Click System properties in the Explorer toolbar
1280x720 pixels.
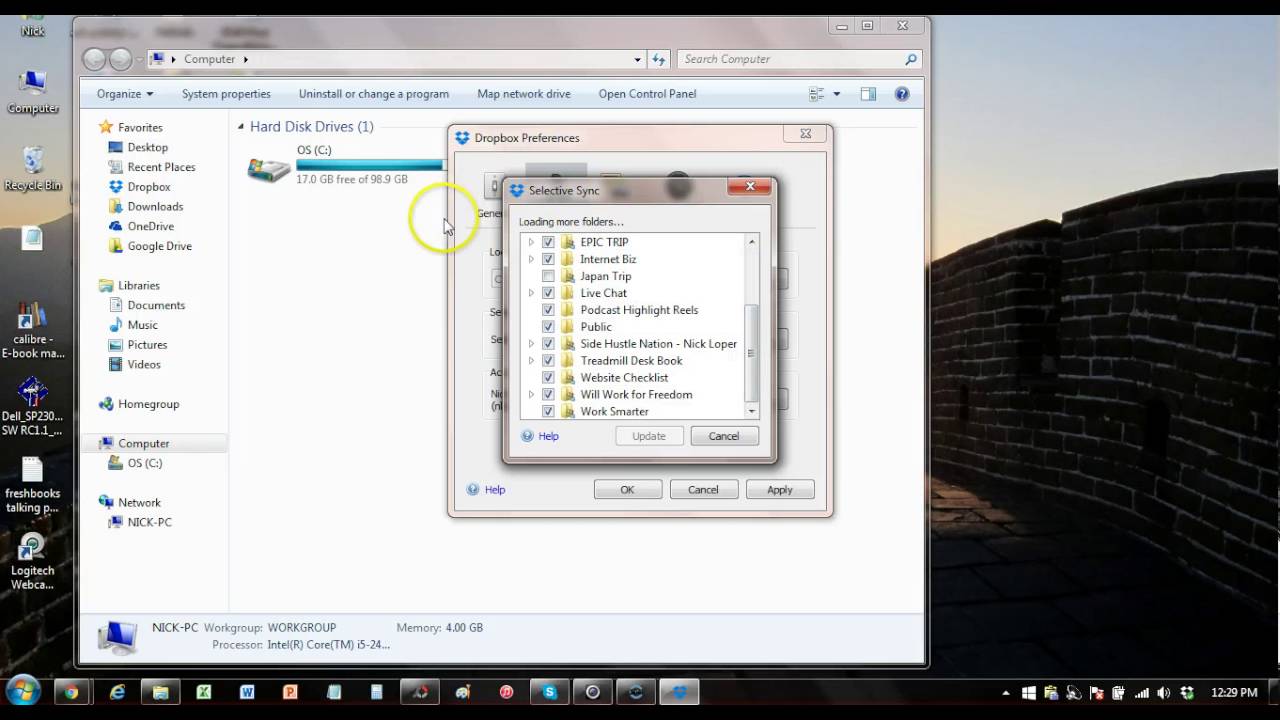point(226,94)
